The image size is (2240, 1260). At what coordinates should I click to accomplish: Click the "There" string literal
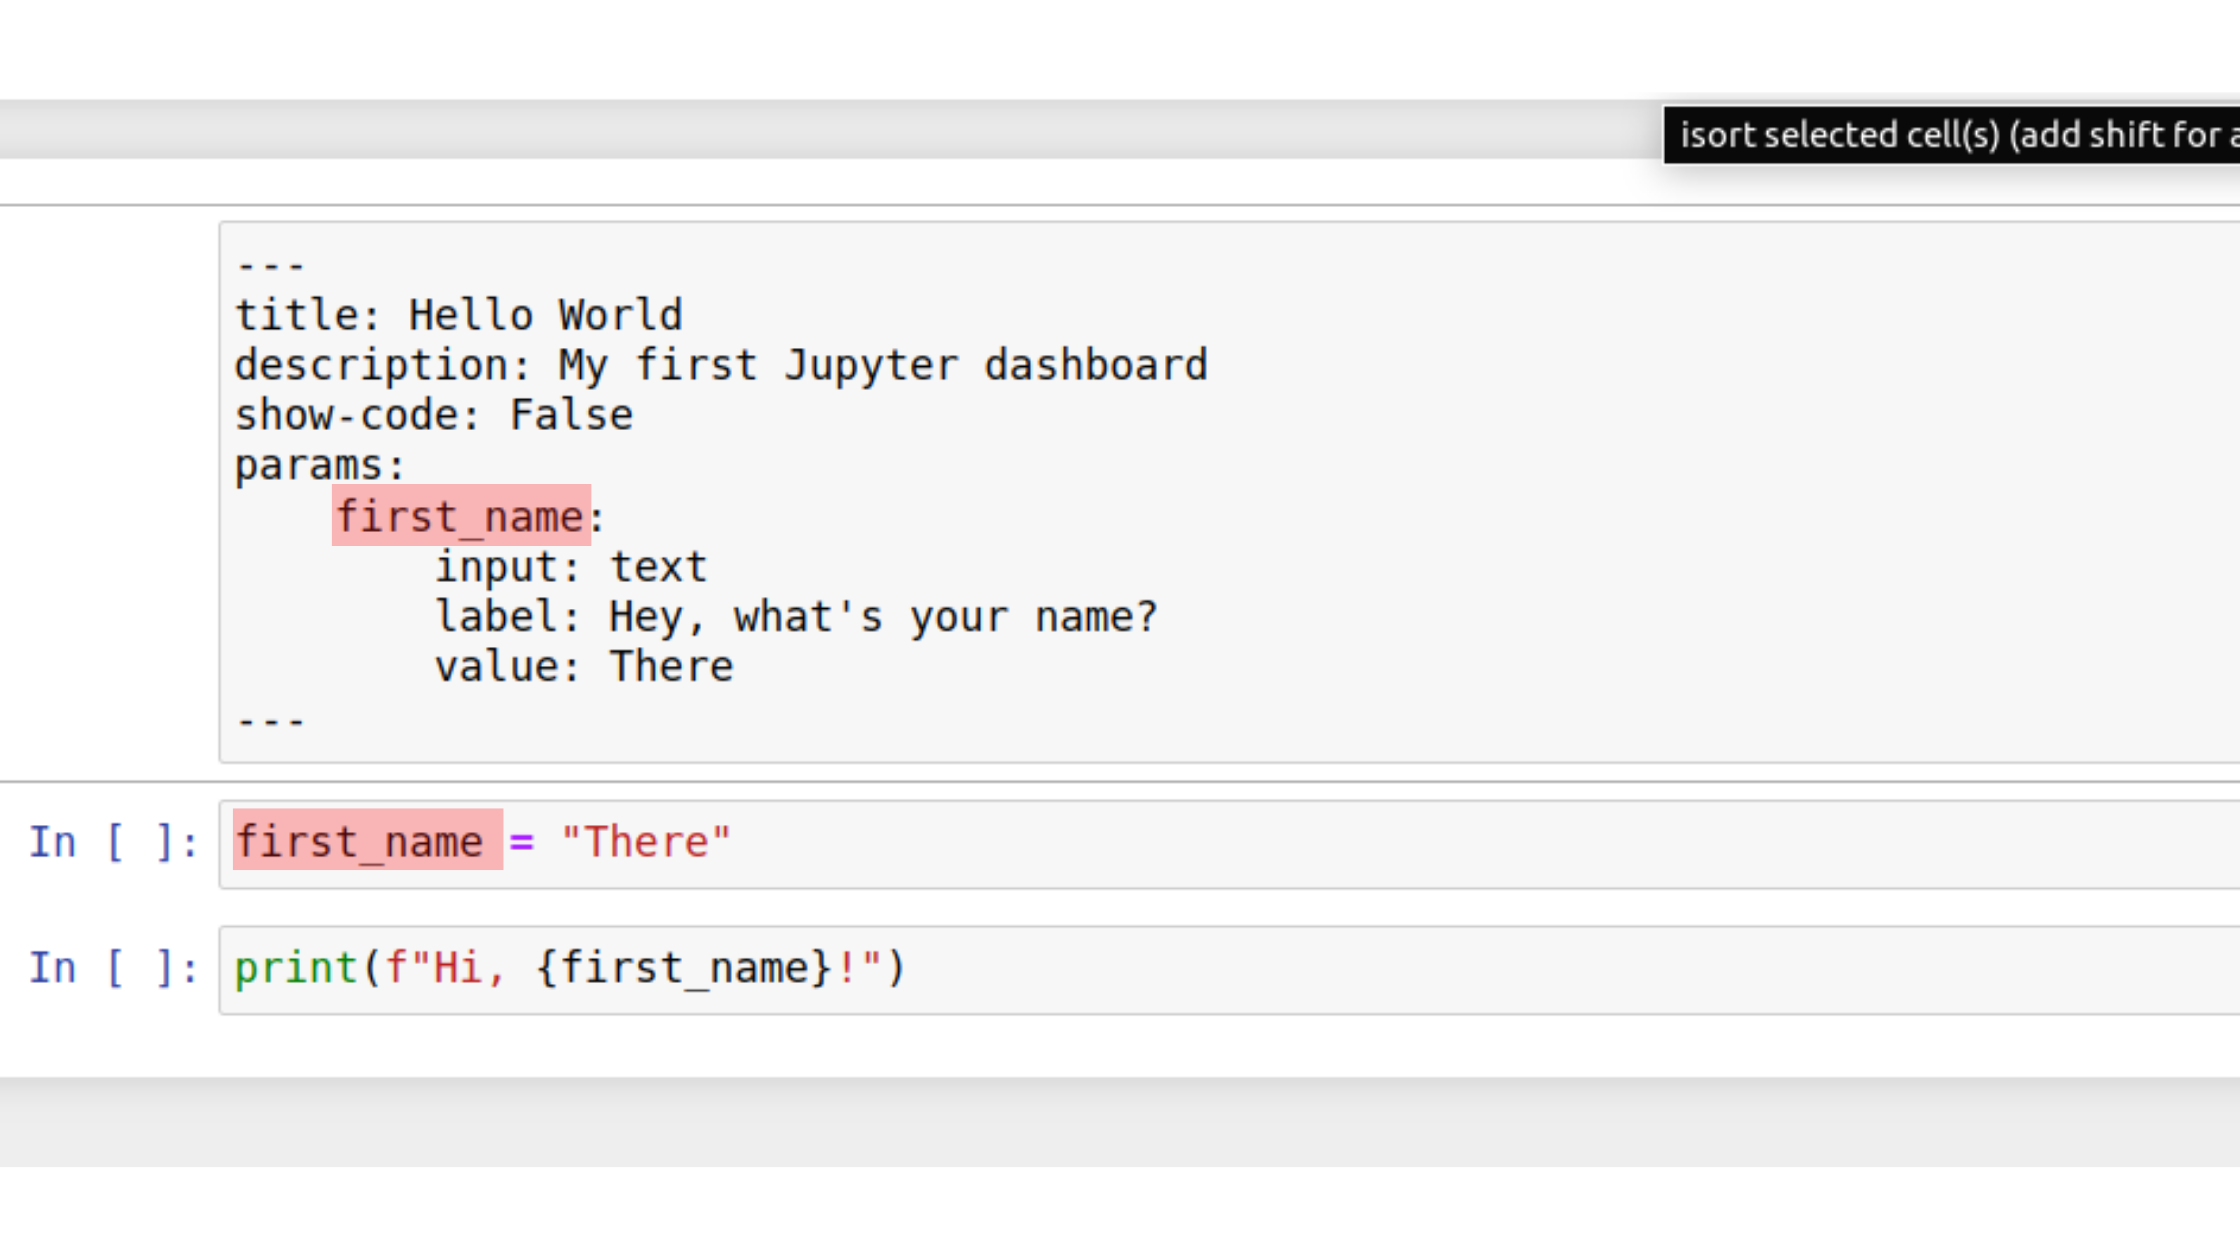point(646,842)
